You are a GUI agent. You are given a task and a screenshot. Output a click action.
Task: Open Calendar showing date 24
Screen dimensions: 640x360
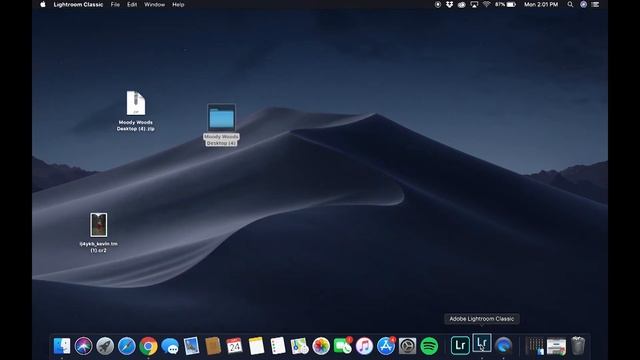pyautogui.click(x=235, y=346)
